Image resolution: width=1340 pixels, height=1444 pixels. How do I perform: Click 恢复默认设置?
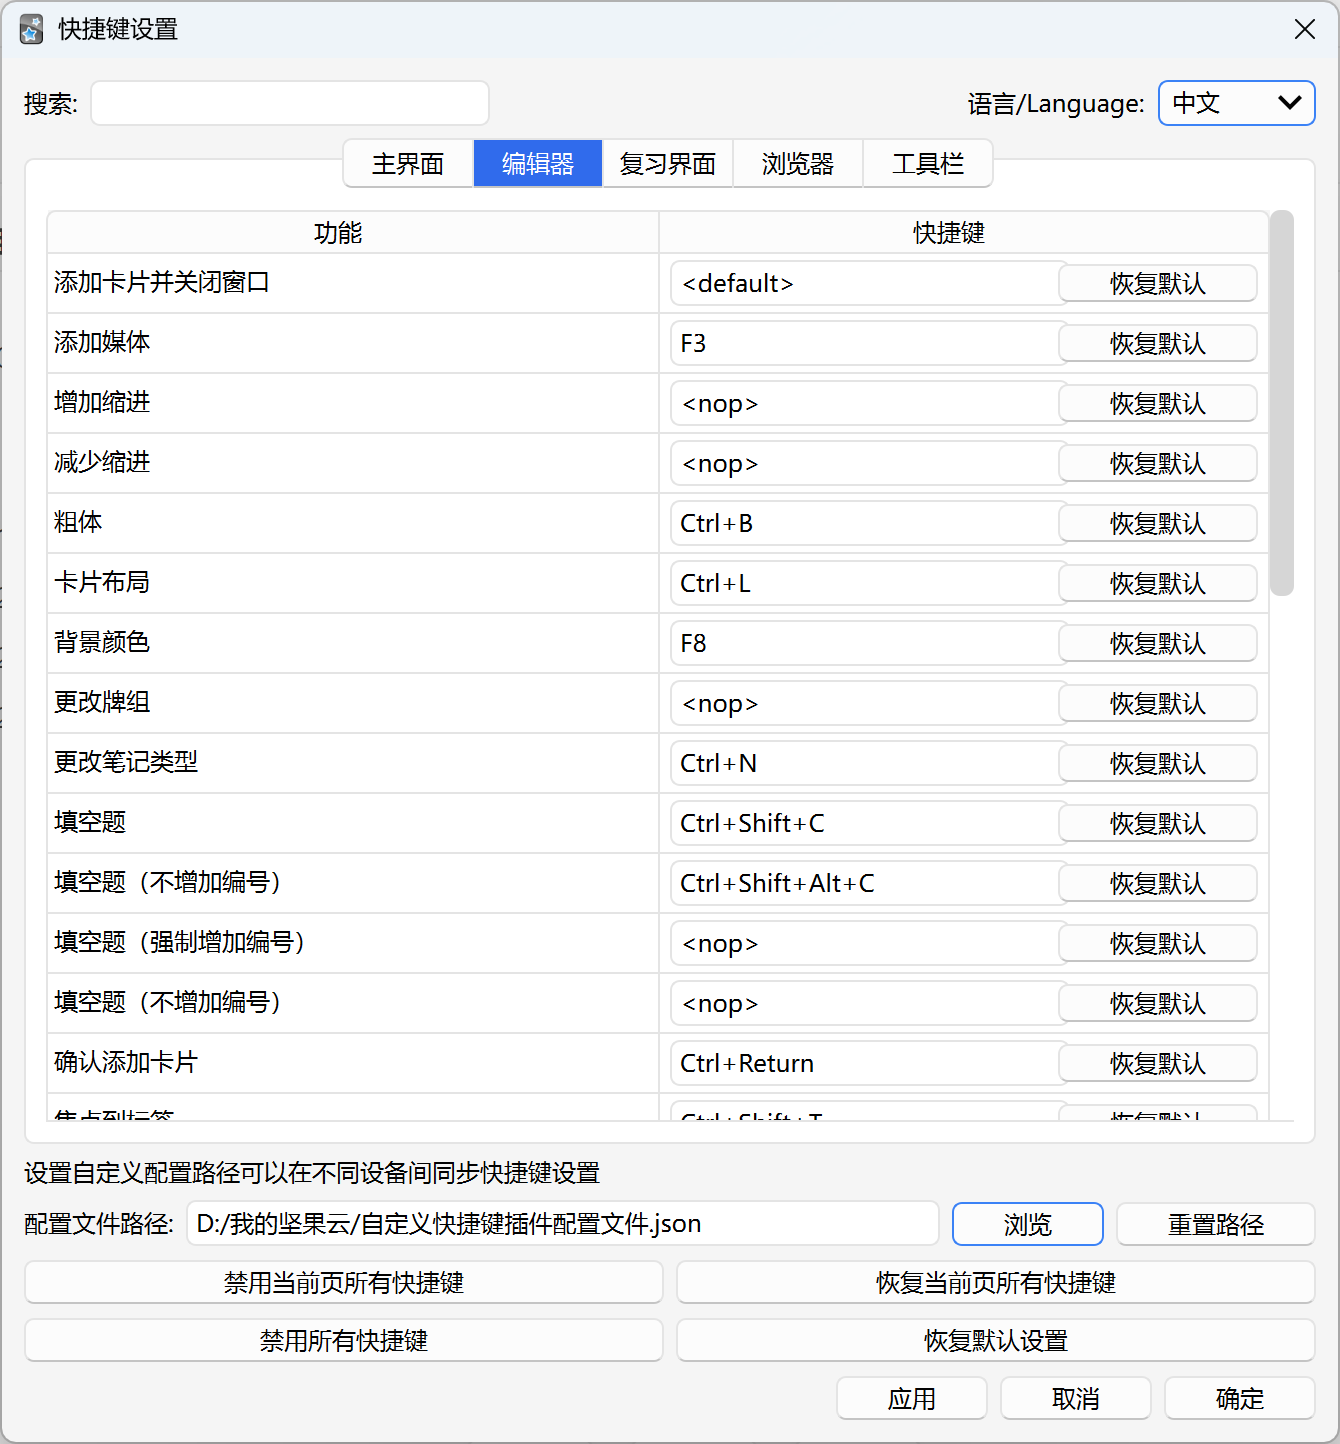pyautogui.click(x=997, y=1340)
